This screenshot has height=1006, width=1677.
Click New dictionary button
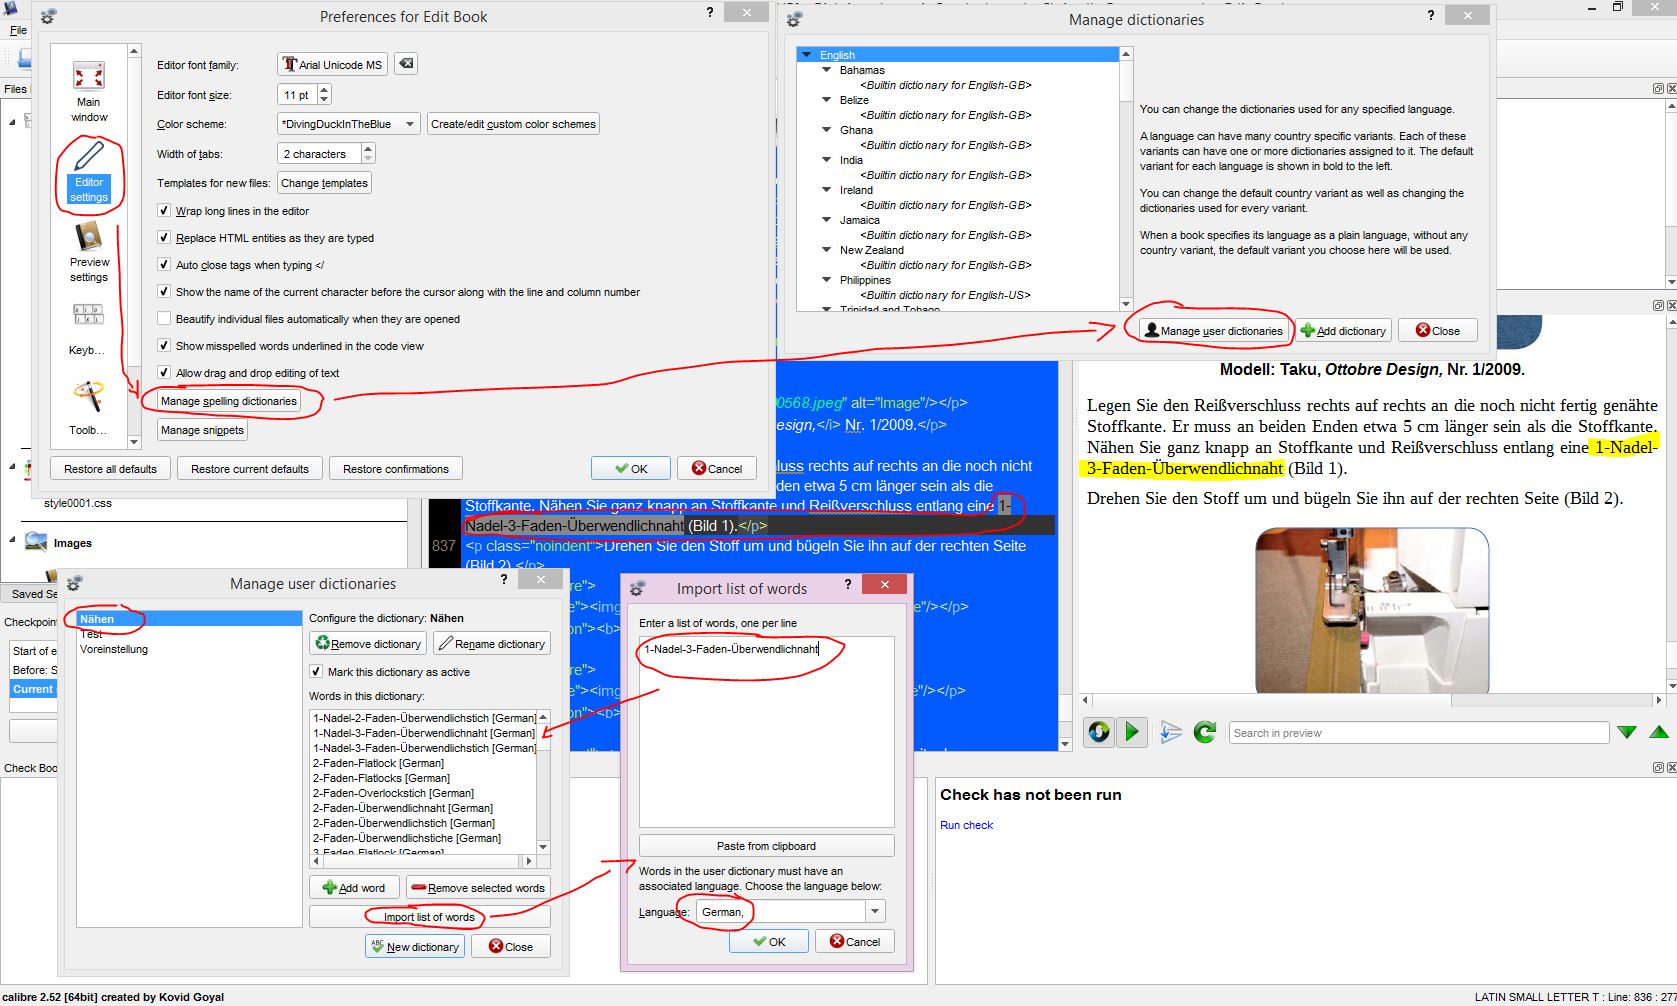[415, 947]
